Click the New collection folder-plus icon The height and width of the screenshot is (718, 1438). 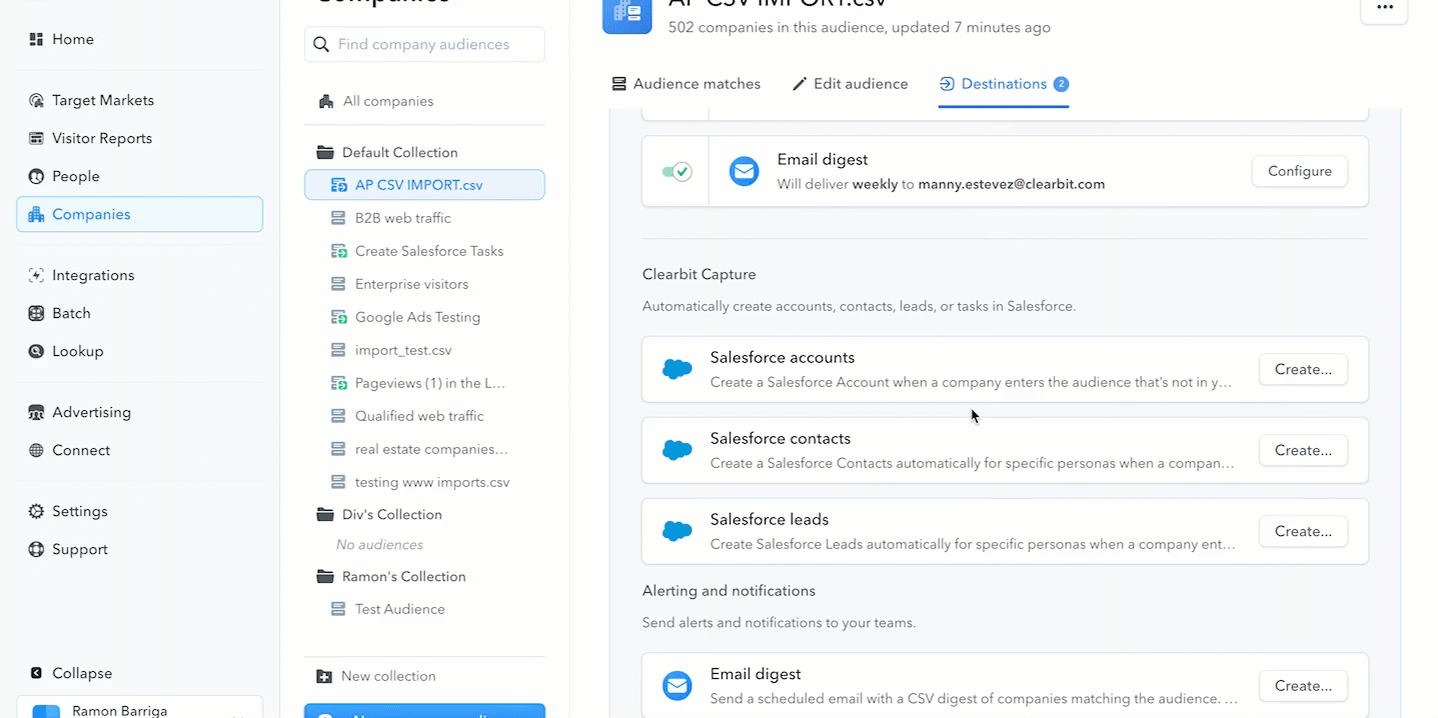(x=324, y=676)
